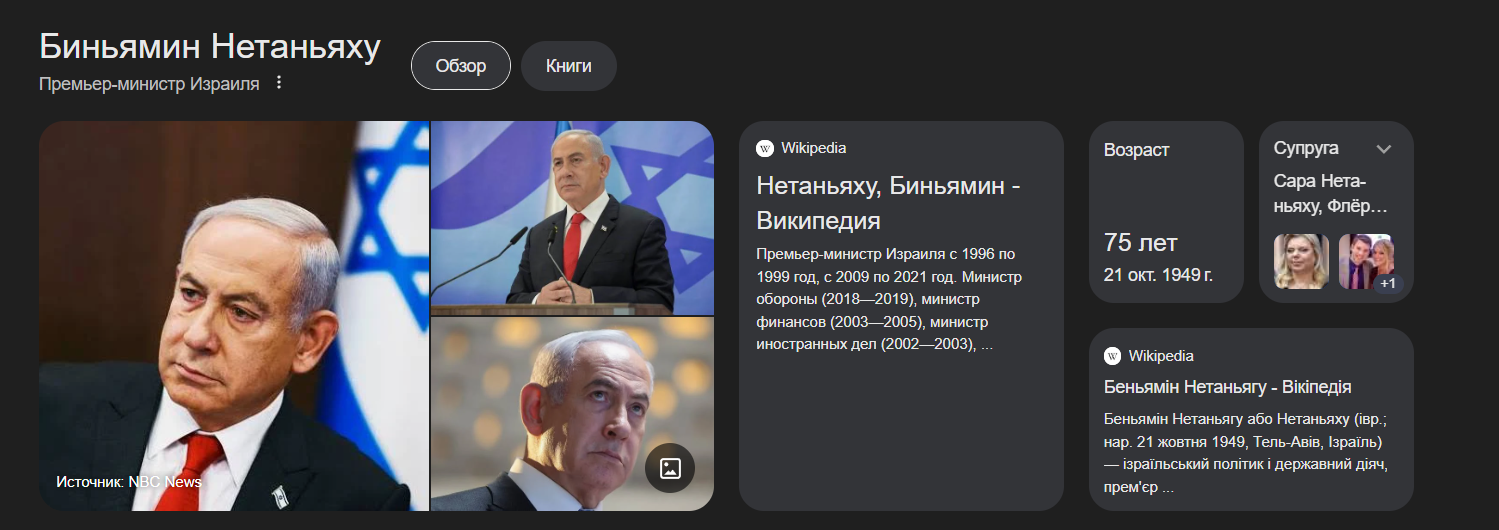Click the first spouse thumbnail photo
The image size is (1499, 530).
1301,262
